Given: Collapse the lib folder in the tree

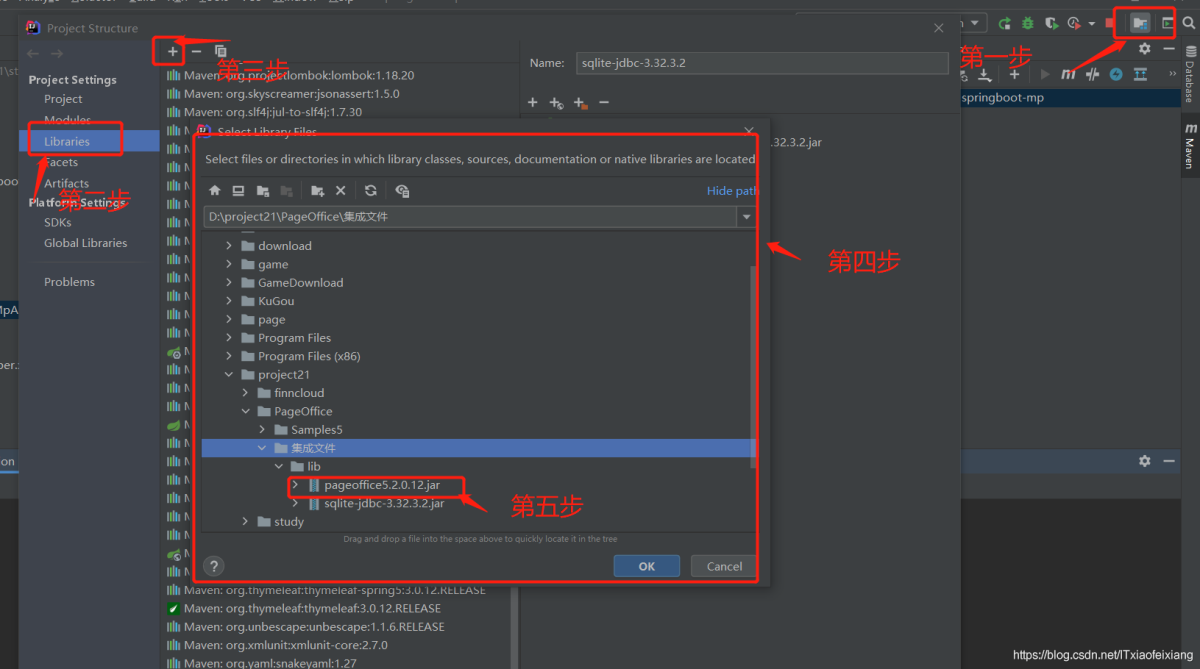Looking at the screenshot, I should point(279,465).
